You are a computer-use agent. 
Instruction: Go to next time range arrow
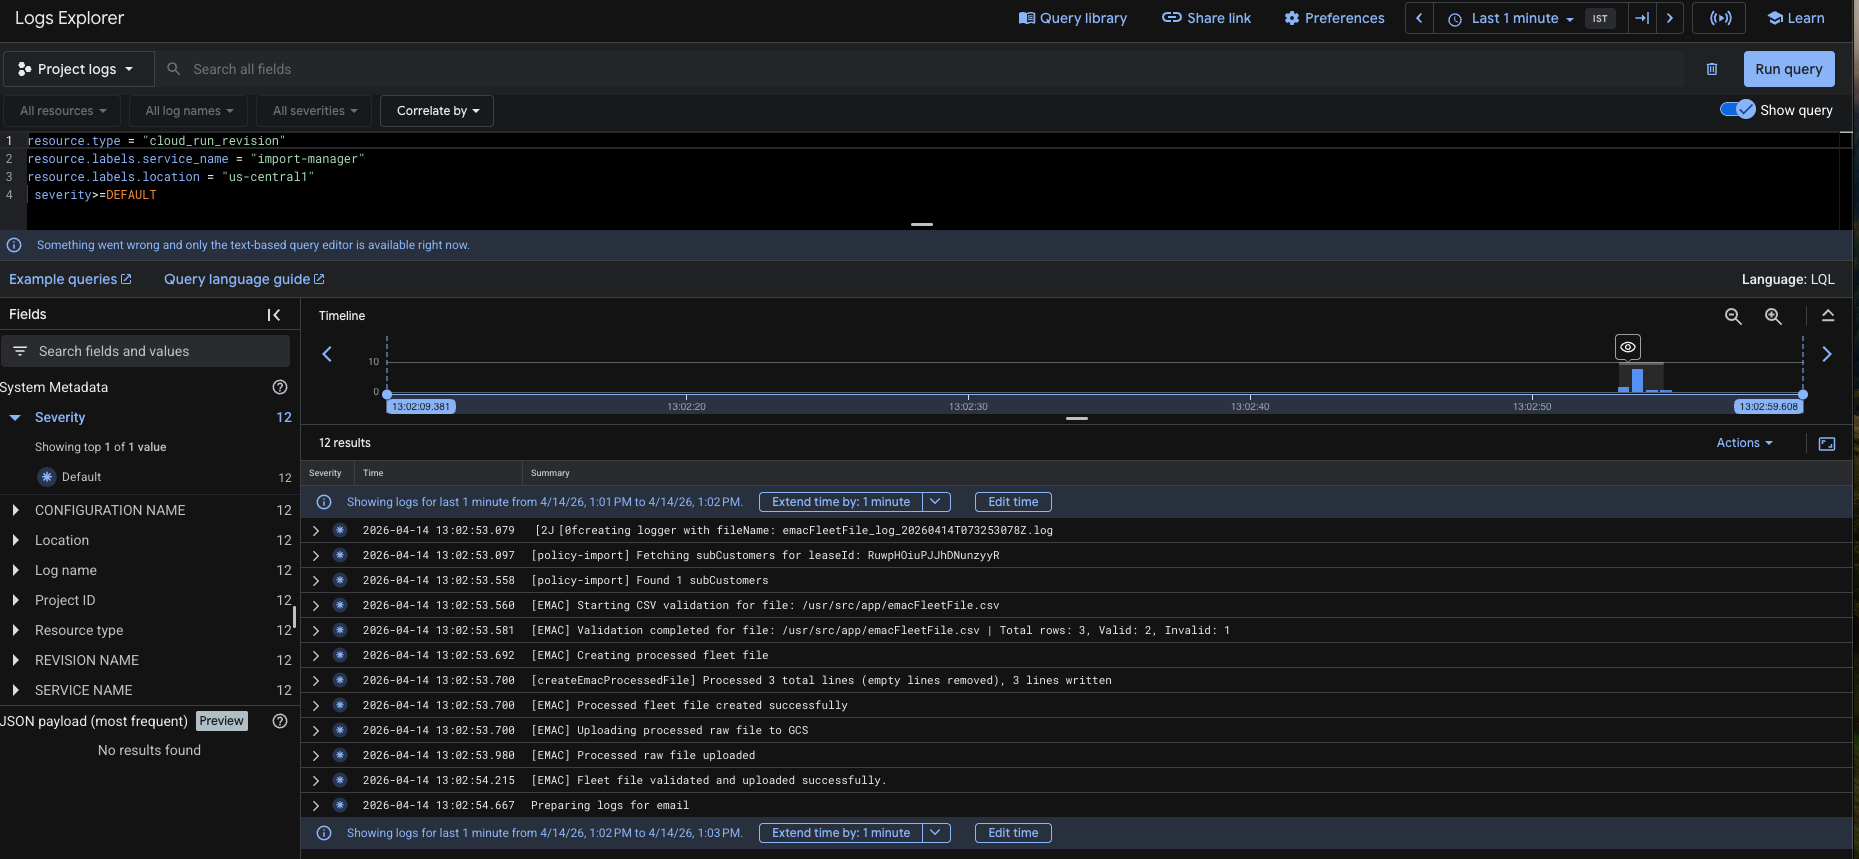click(1670, 18)
